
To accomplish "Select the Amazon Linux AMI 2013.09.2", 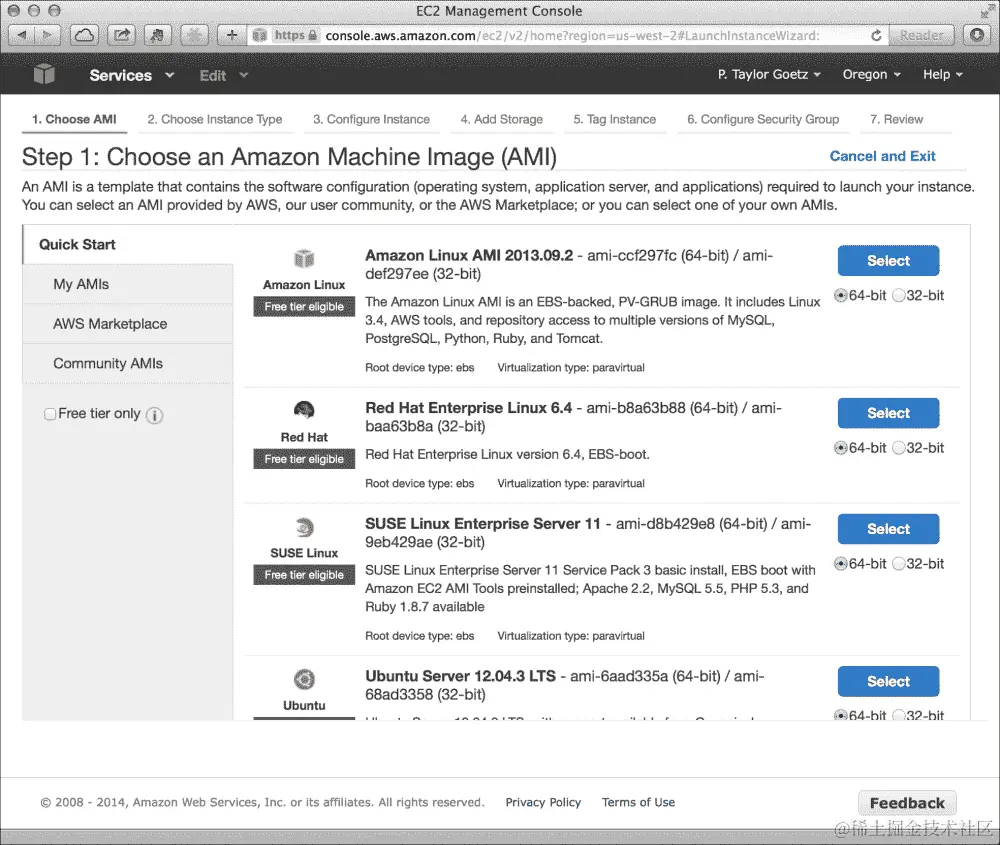I will pyautogui.click(x=888, y=260).
